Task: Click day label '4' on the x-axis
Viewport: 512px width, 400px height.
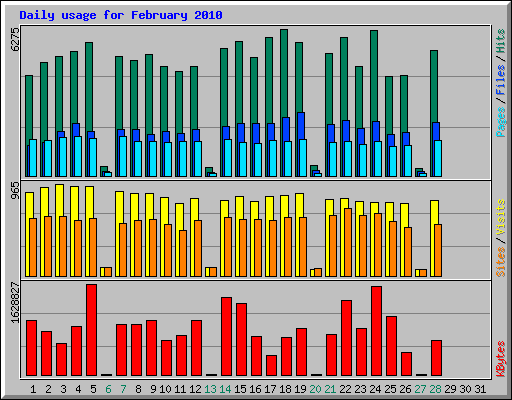Action: tap(78, 389)
